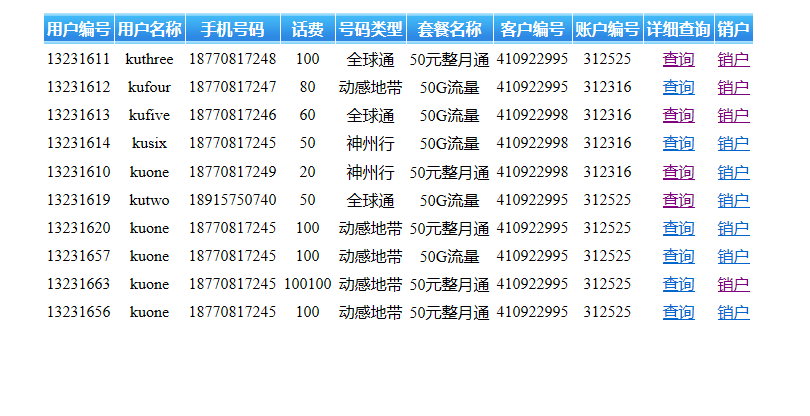Image resolution: width=810 pixels, height=416 pixels.
Task: Click 销户 link for user 13231611
Action: [733, 59]
